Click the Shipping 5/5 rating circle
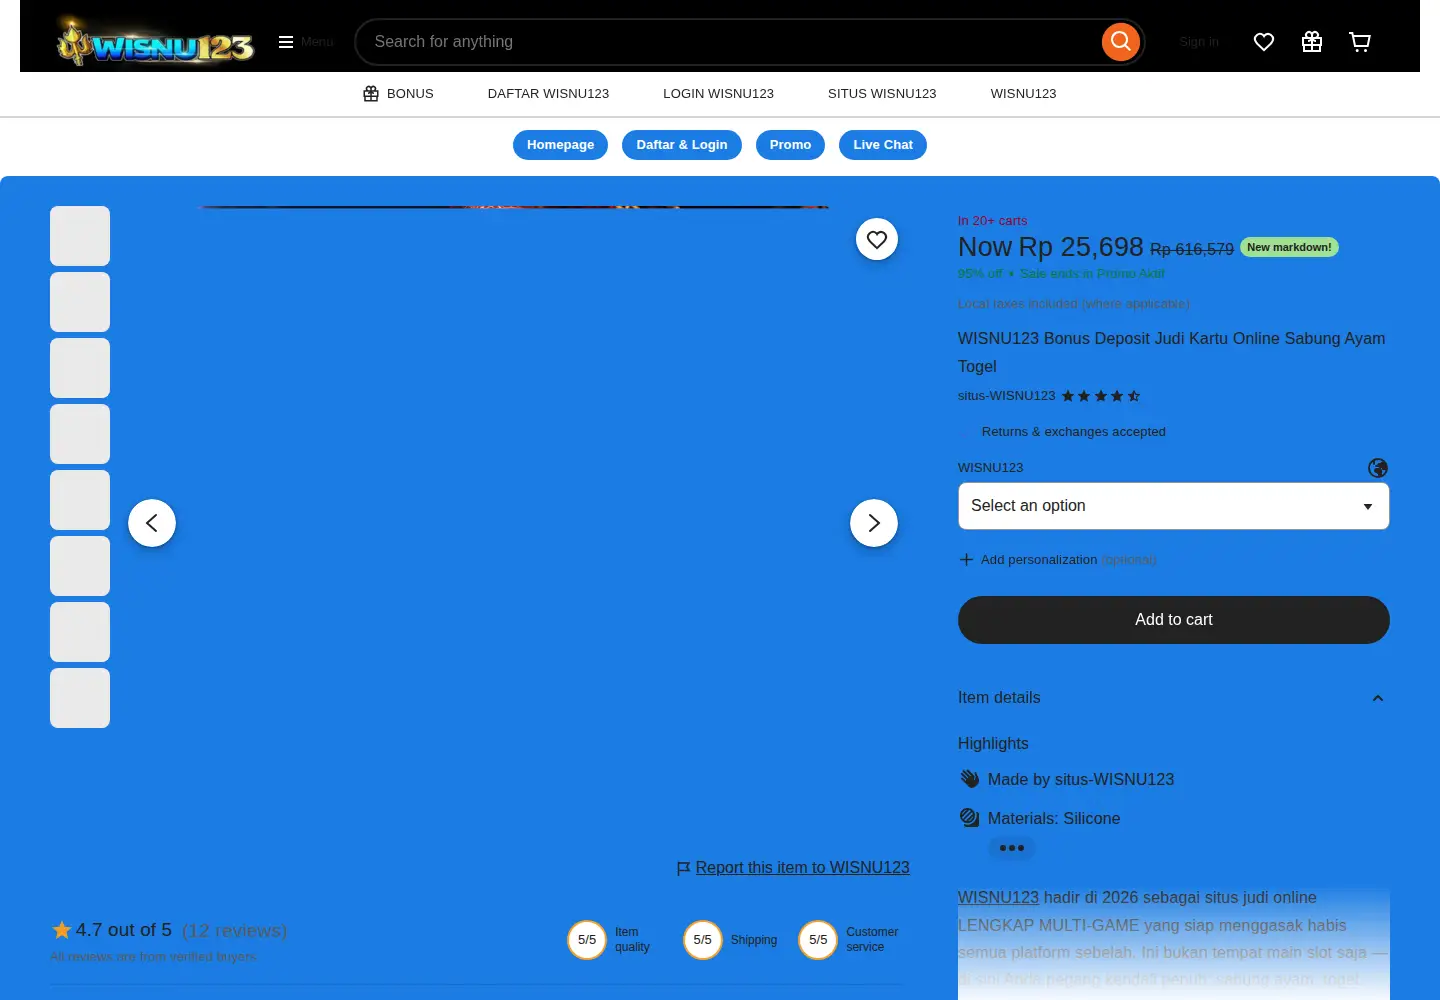 [703, 940]
